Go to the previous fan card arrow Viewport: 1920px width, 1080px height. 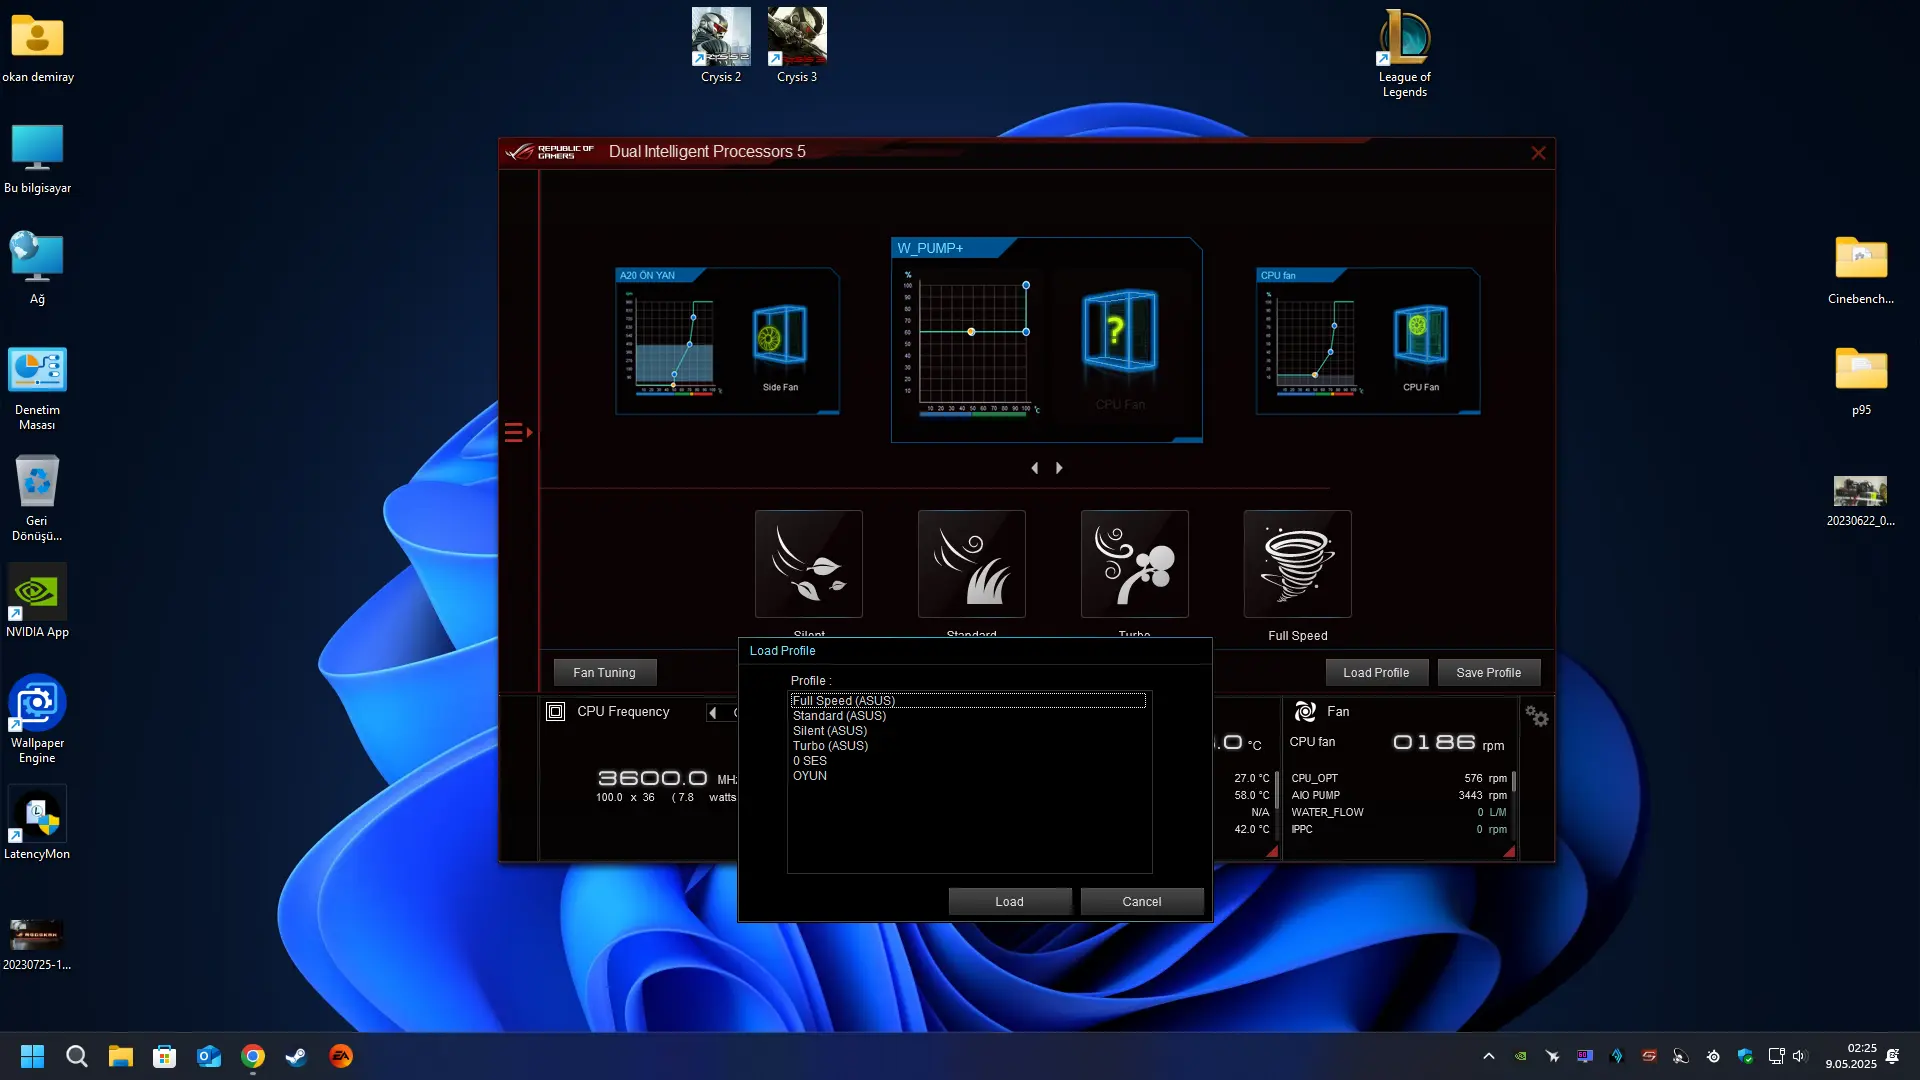(1035, 468)
